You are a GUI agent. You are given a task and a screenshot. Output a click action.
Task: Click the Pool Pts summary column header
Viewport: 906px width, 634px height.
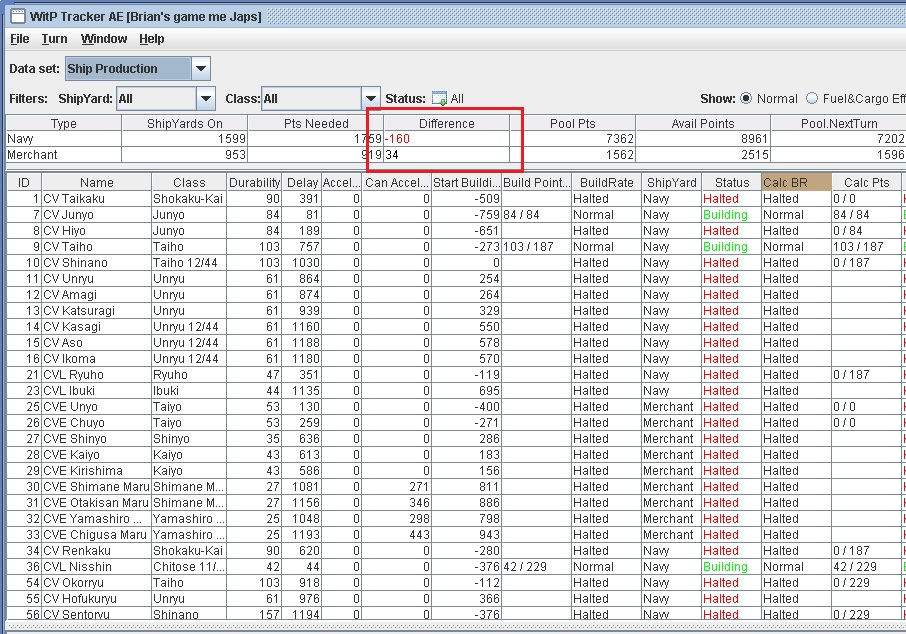tap(573, 124)
